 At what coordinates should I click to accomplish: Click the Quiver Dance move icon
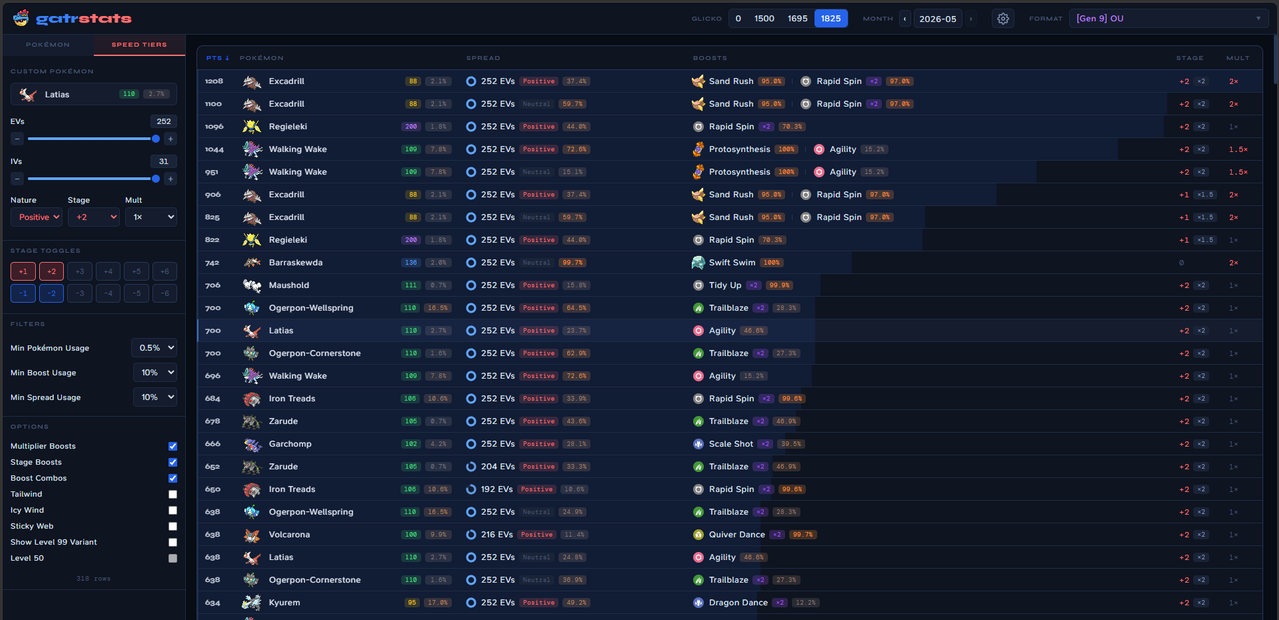(698, 535)
